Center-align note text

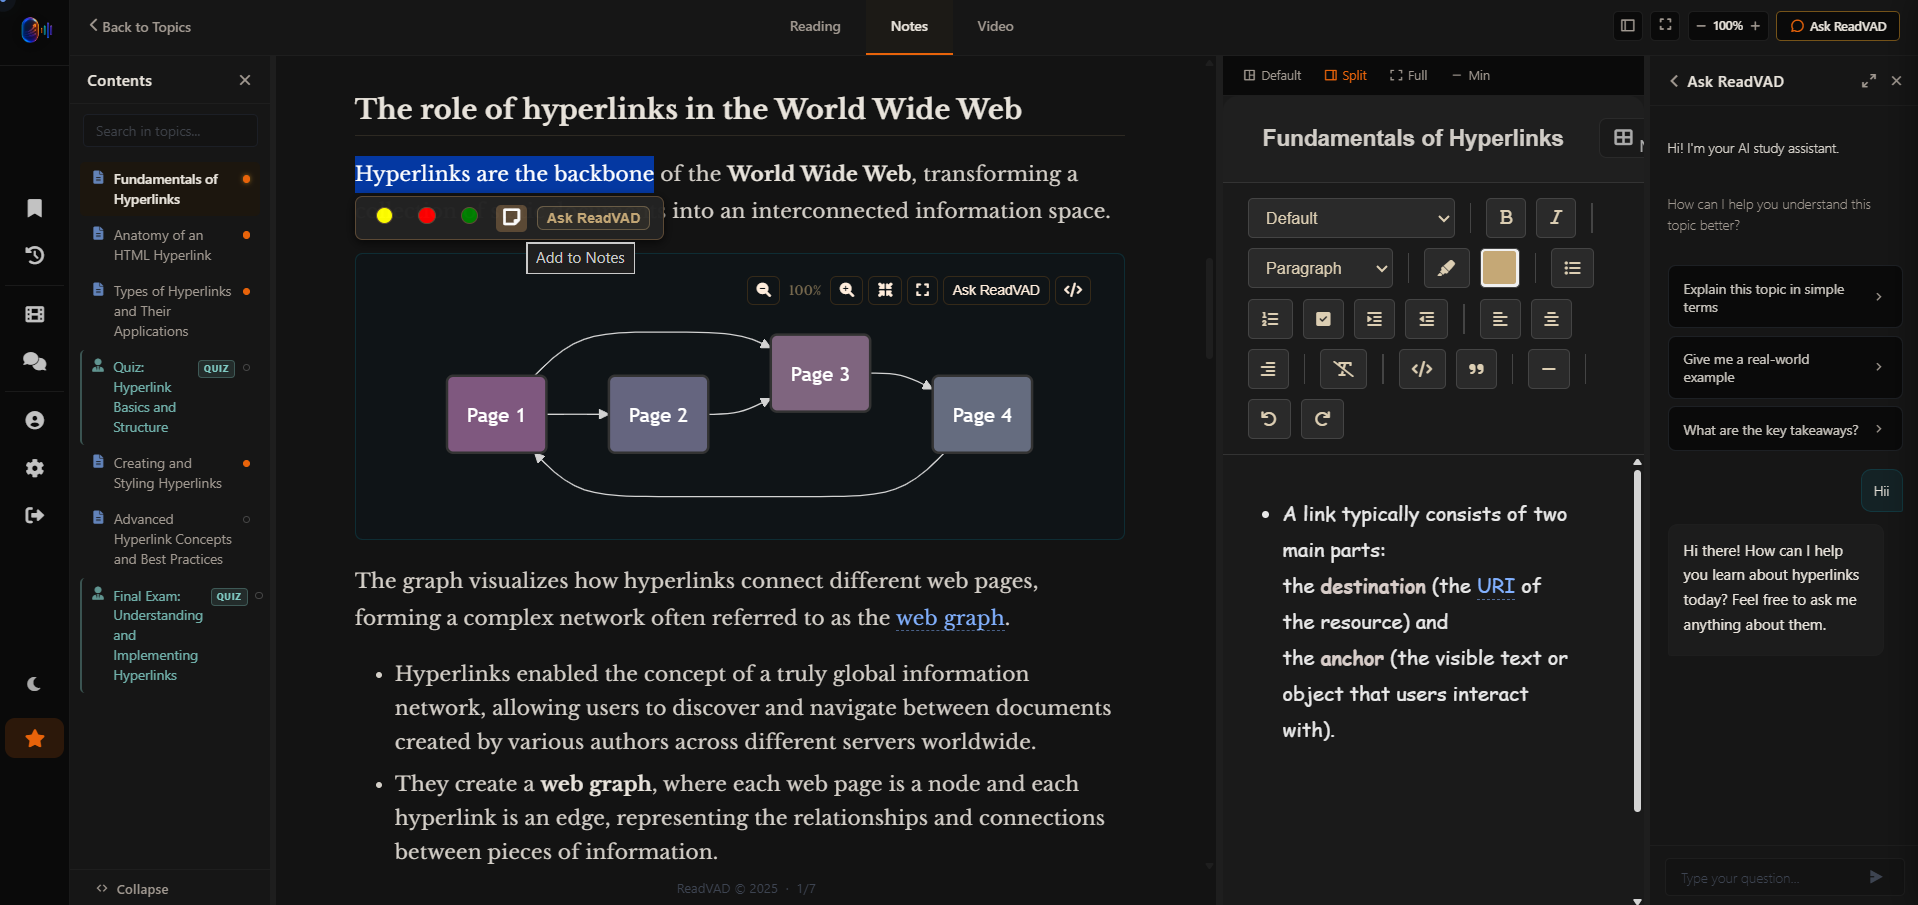coord(1551,319)
